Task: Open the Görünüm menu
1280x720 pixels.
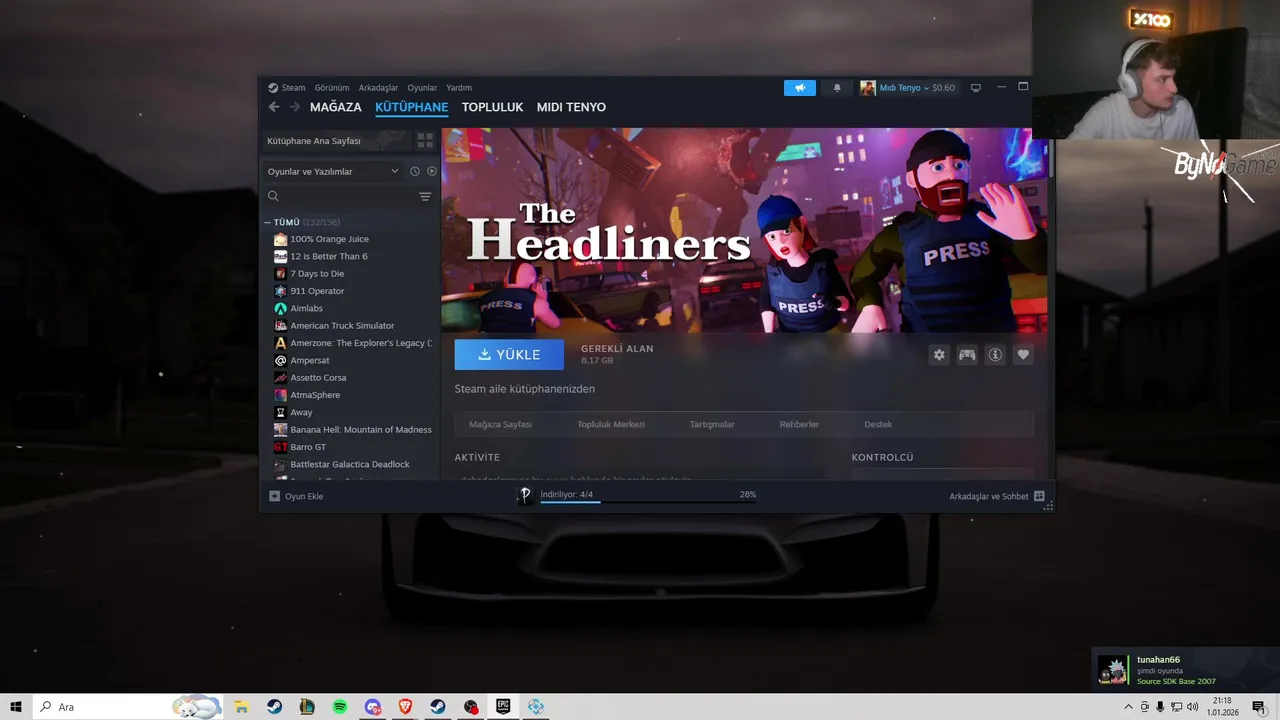Action: point(332,88)
